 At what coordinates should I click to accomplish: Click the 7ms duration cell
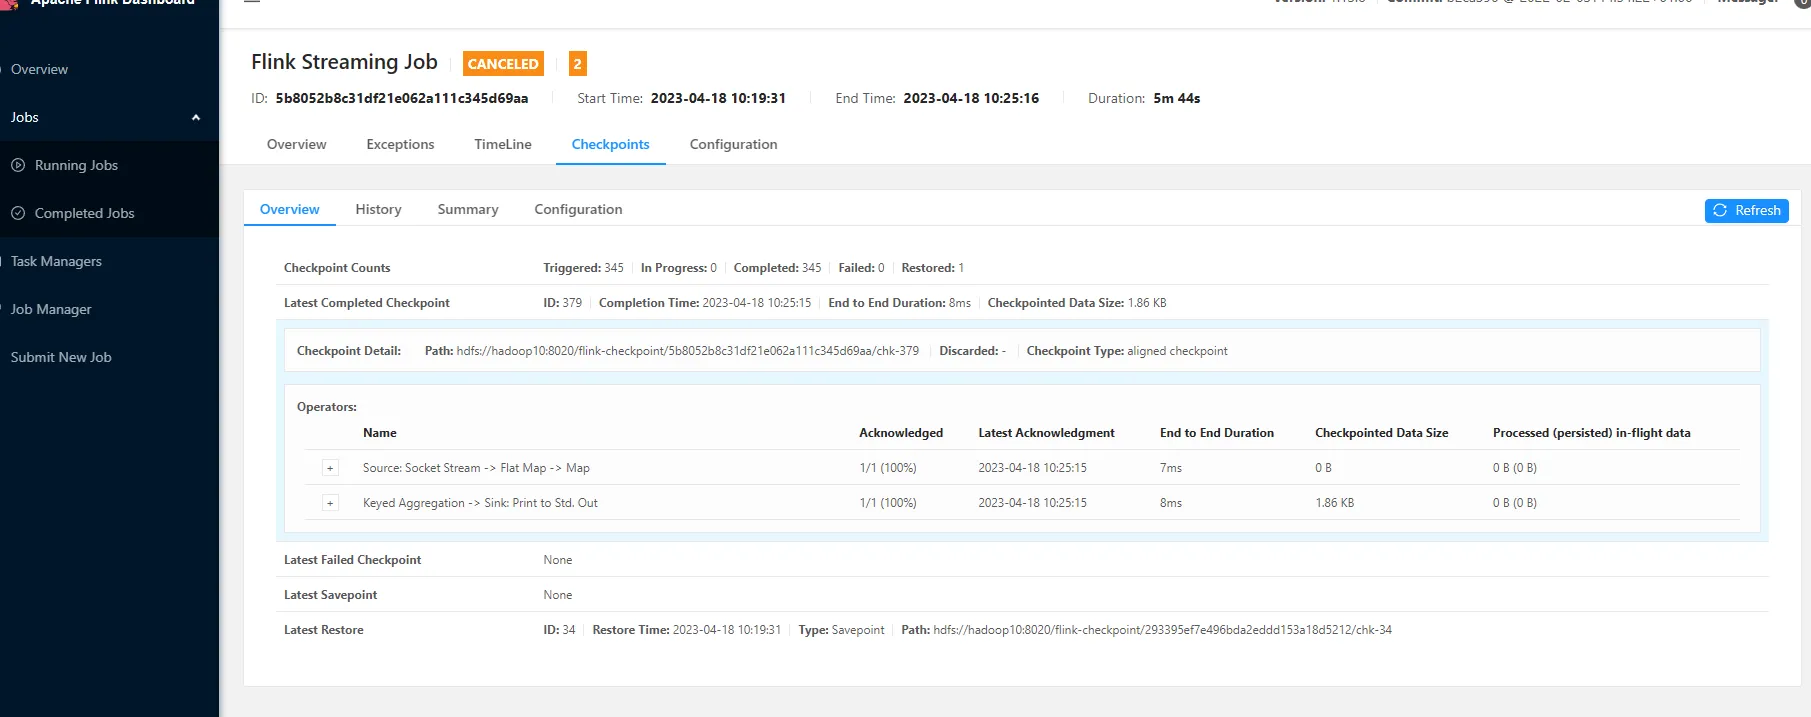(x=1171, y=468)
